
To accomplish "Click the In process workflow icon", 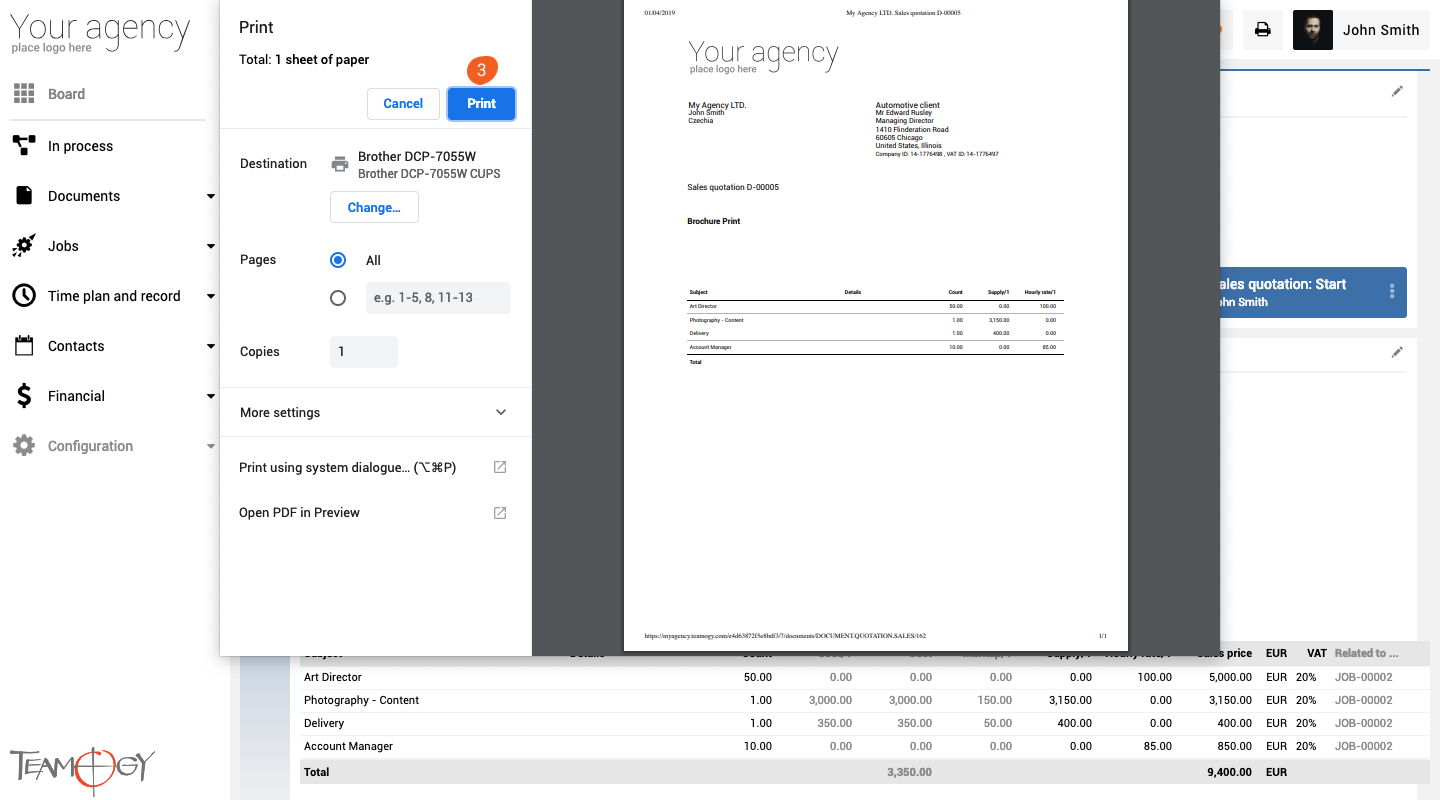I will click(x=24, y=146).
